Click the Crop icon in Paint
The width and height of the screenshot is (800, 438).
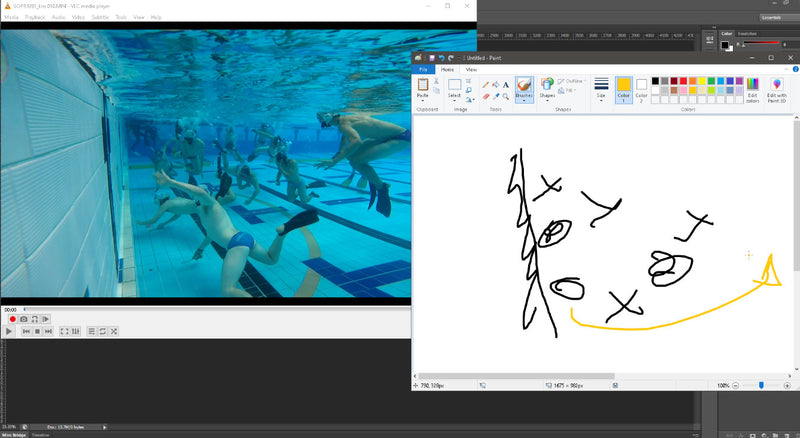tap(468, 81)
